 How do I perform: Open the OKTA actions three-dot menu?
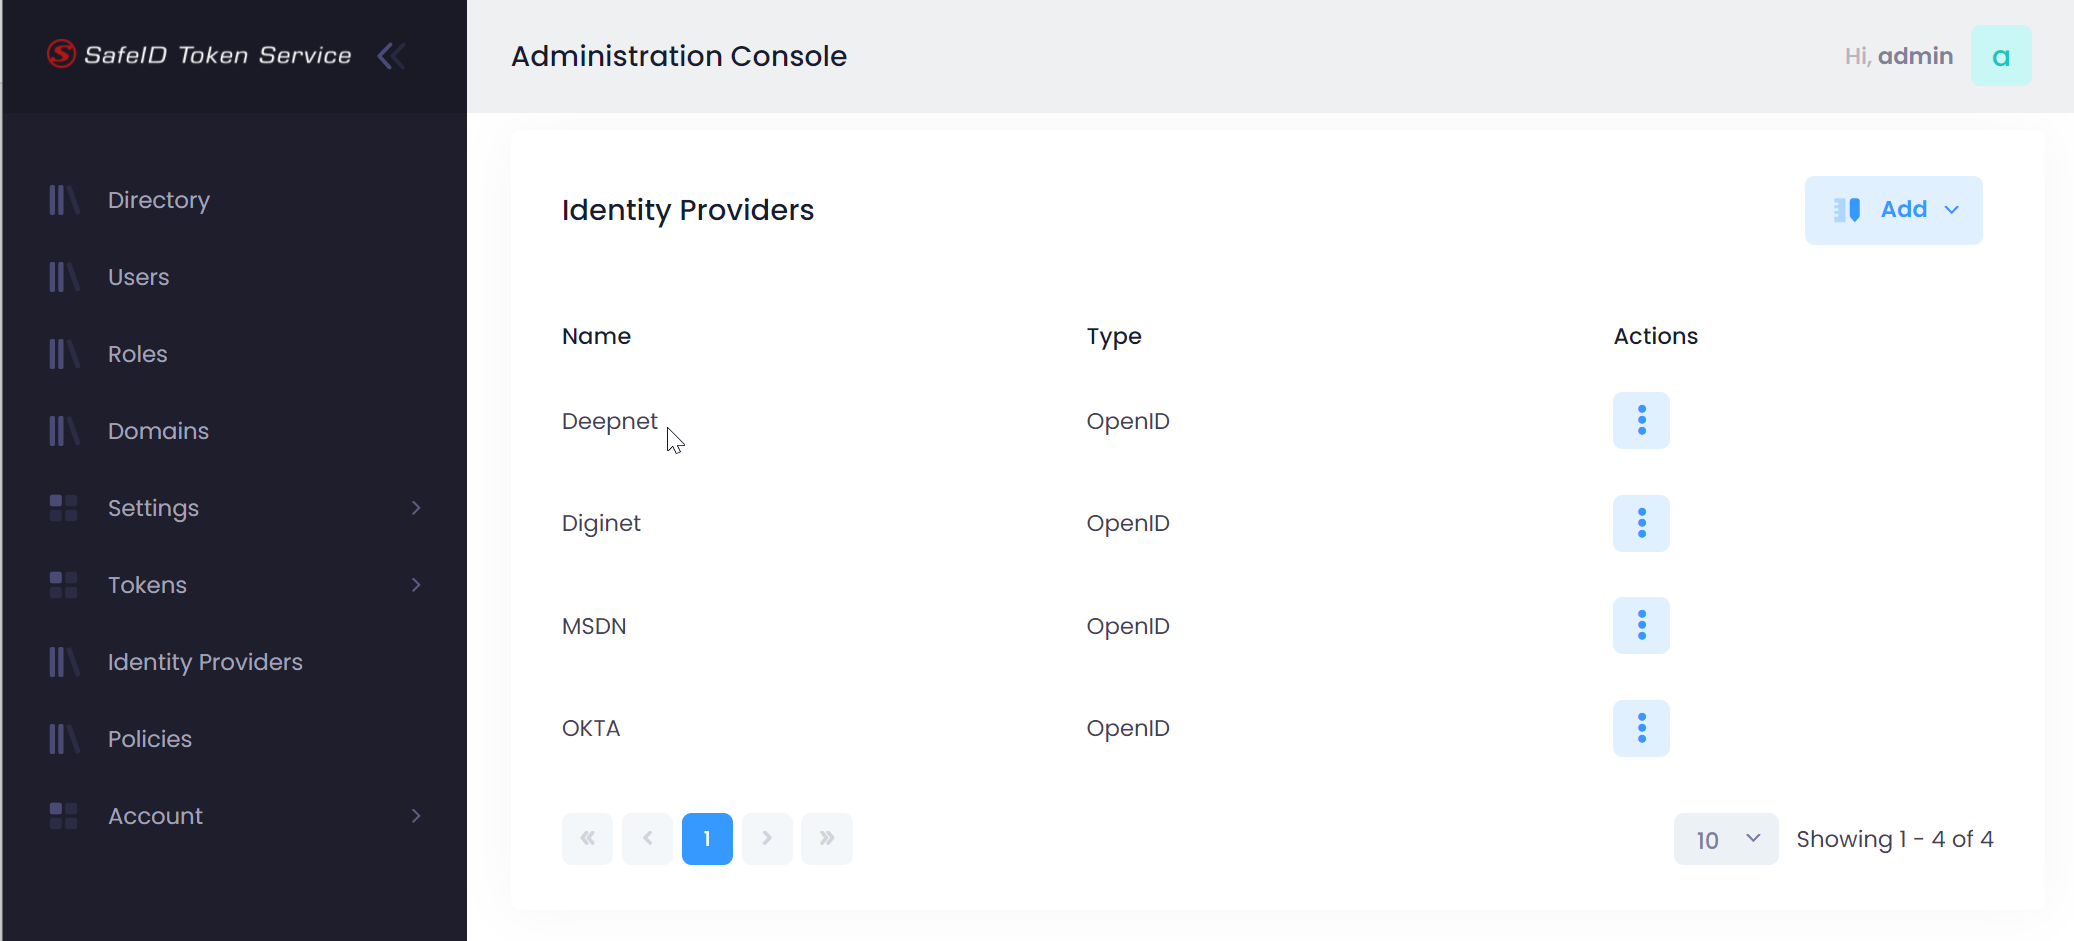1641,728
